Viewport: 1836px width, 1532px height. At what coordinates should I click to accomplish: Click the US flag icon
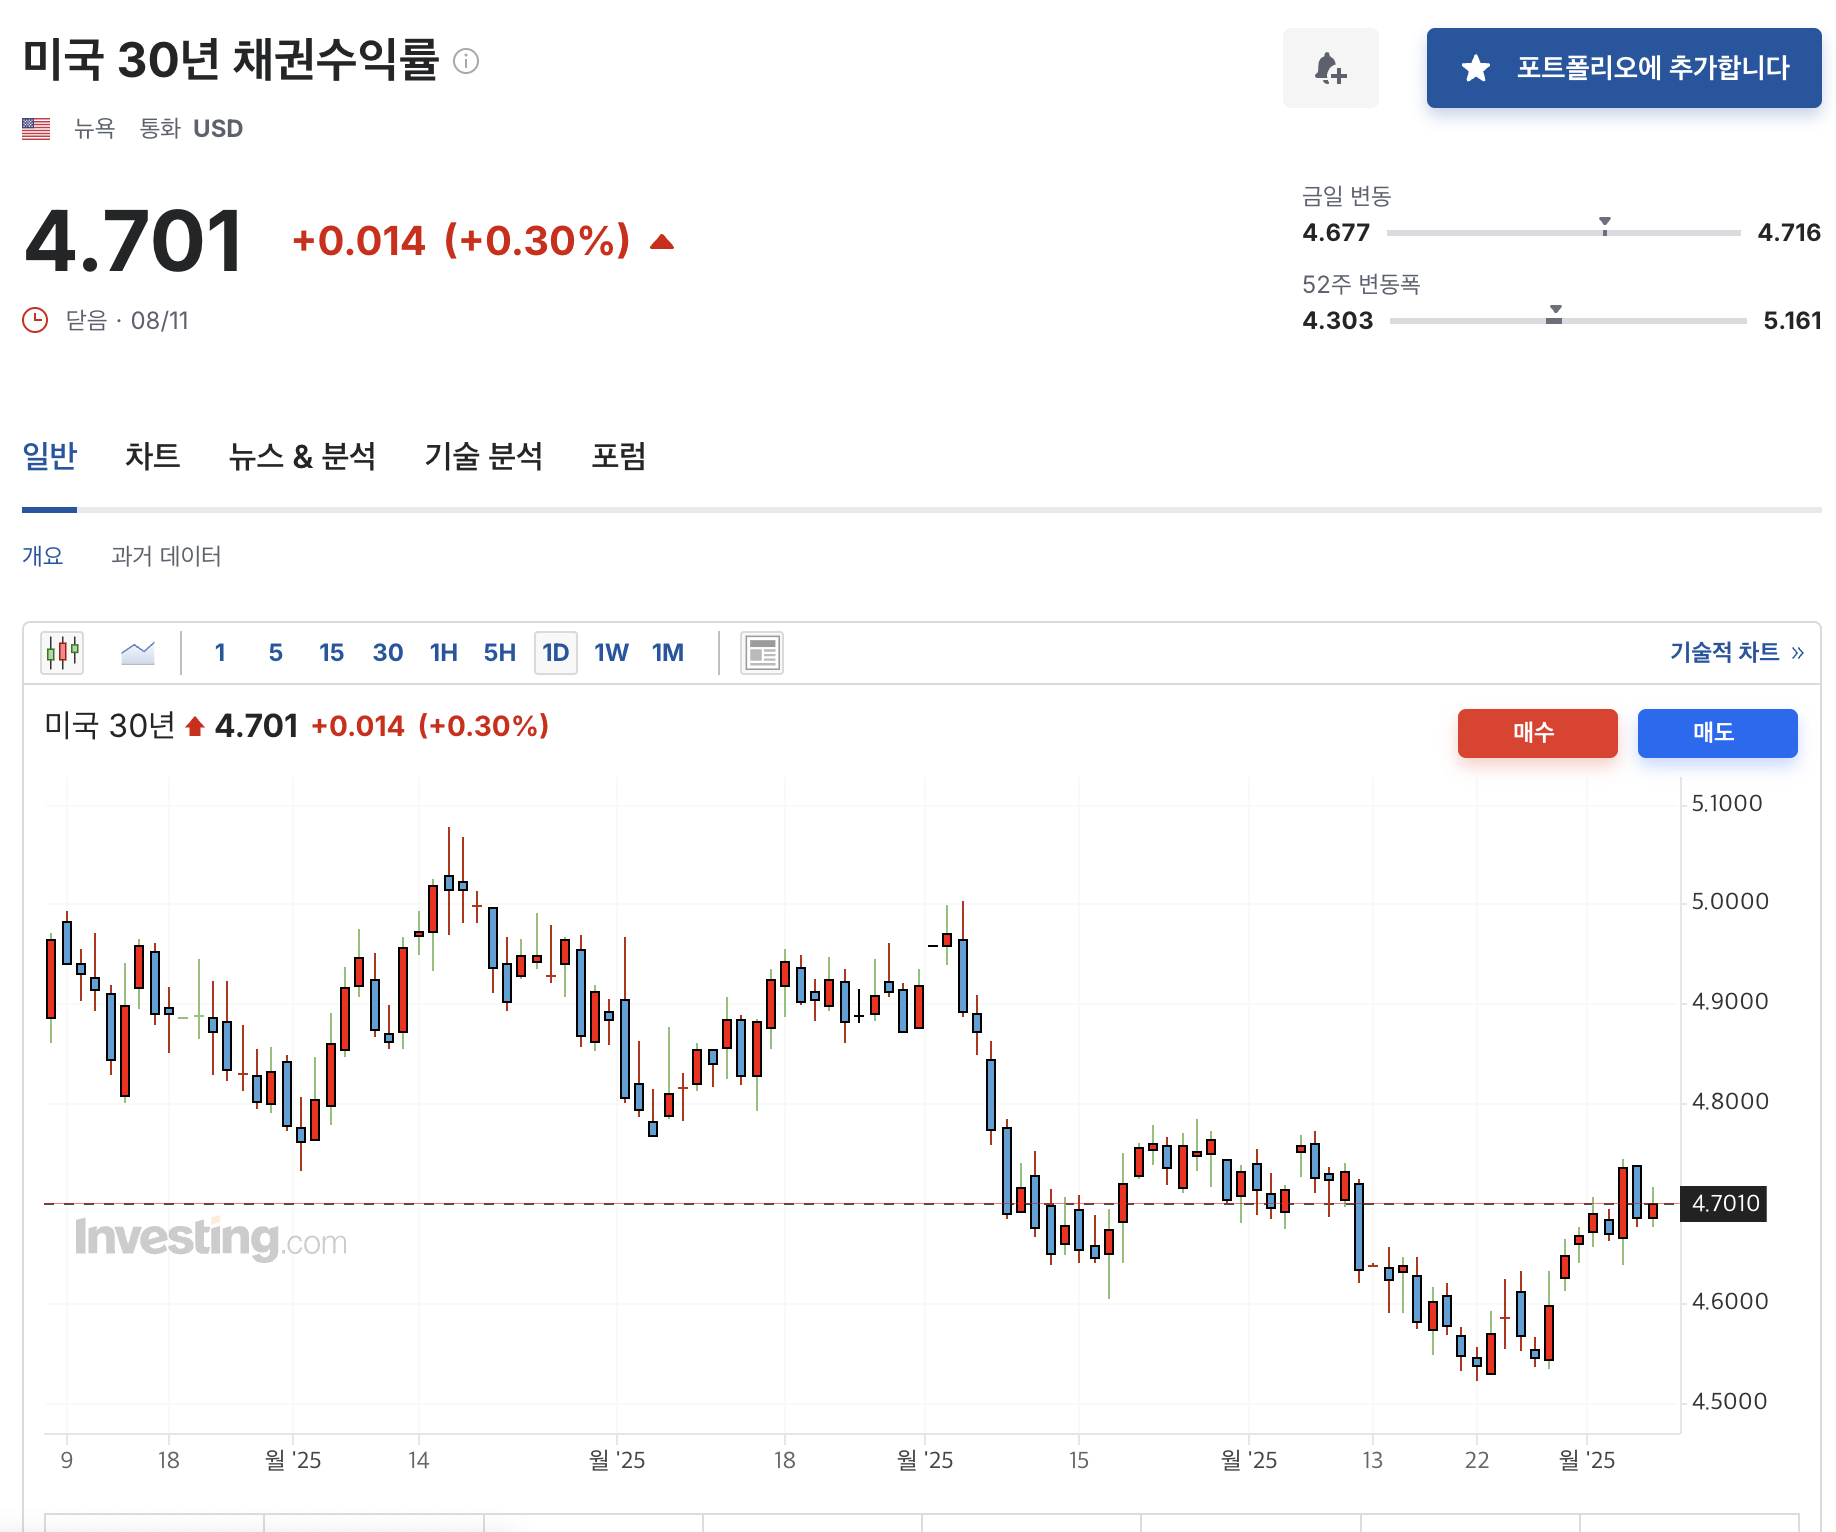tap(36, 129)
